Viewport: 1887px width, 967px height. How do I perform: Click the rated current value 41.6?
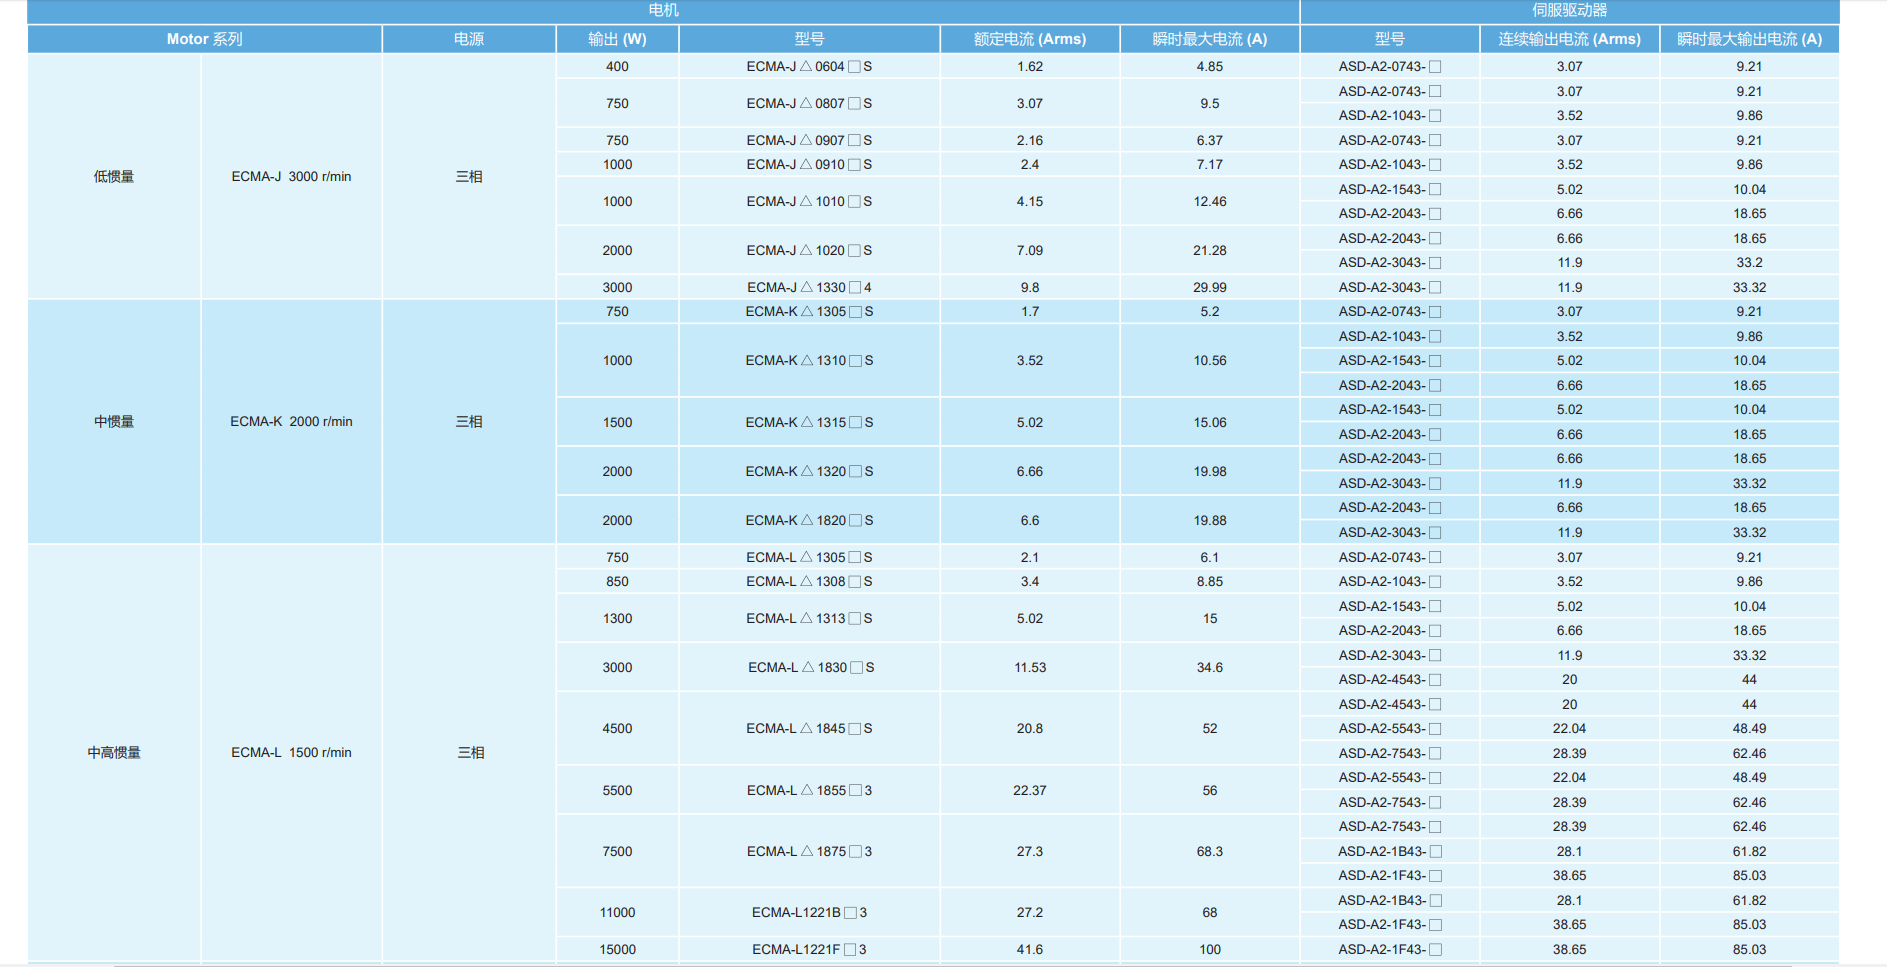(1029, 950)
